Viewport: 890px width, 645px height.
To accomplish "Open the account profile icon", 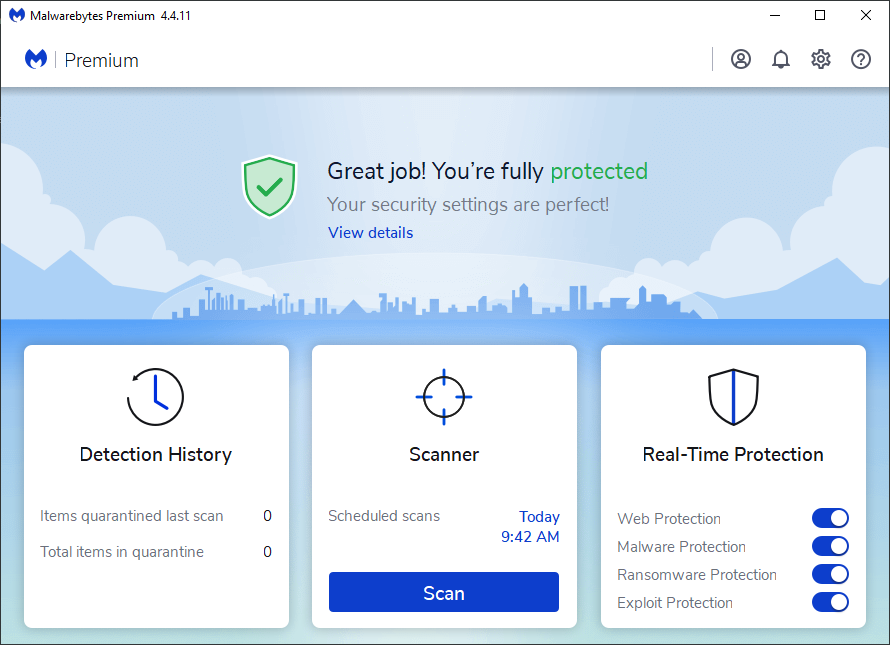I will pos(741,59).
